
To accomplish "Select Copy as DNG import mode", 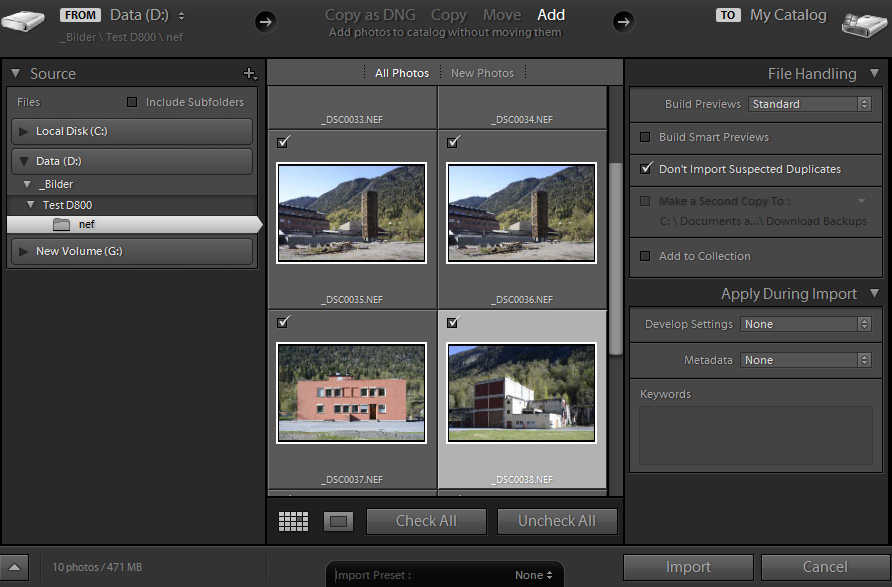I will (x=370, y=15).
